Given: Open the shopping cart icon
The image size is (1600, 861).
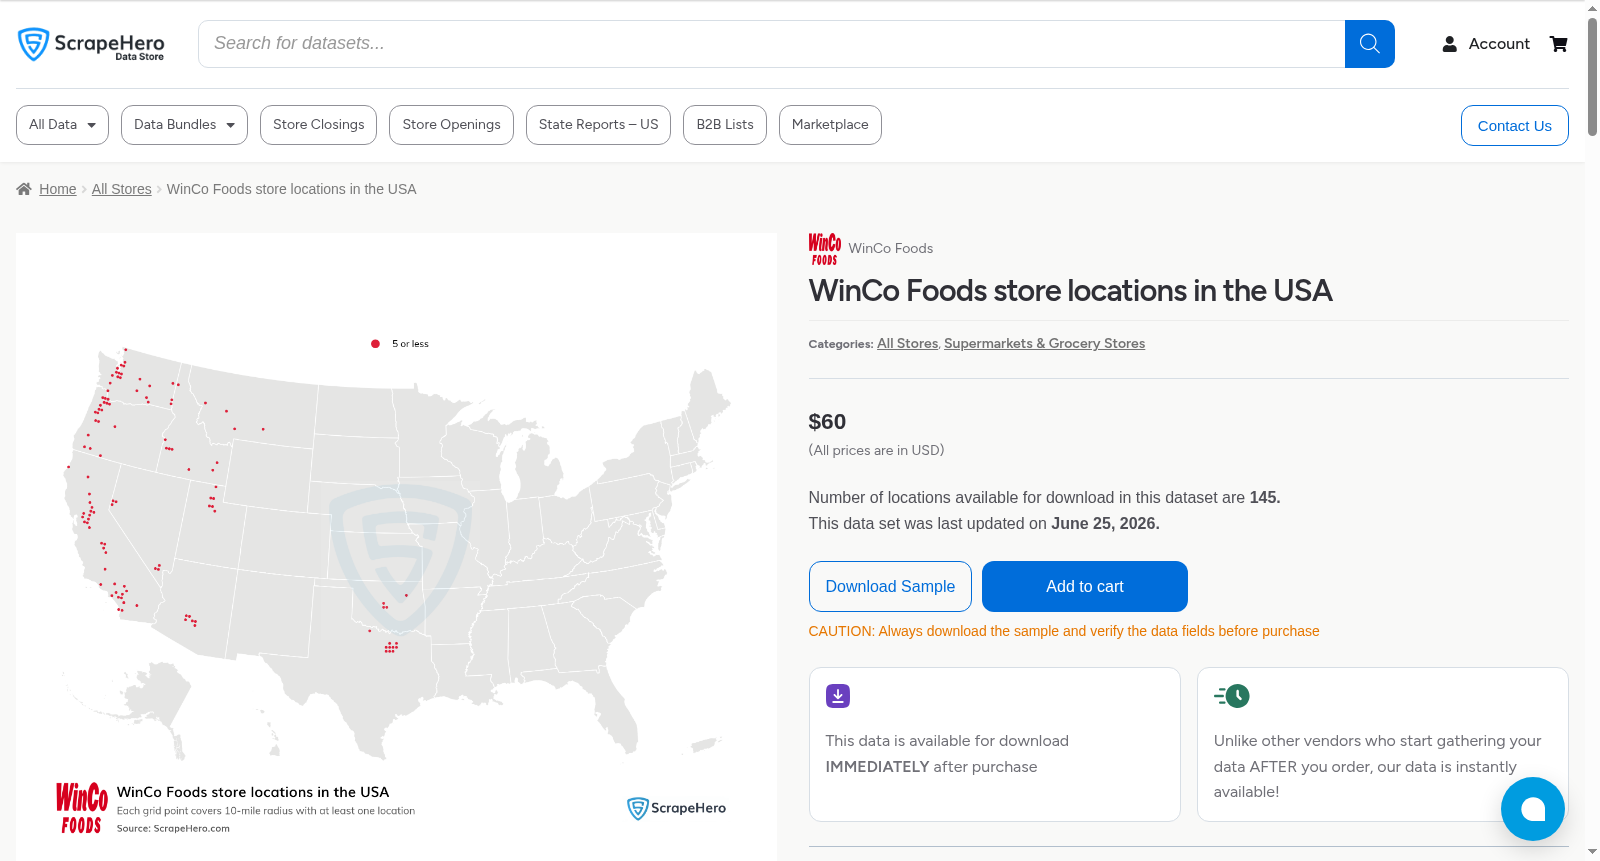Looking at the screenshot, I should point(1558,44).
